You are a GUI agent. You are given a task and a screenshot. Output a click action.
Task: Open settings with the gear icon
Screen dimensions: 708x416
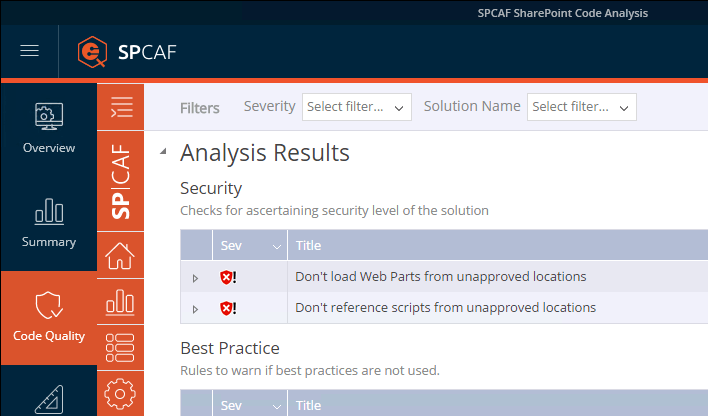(x=121, y=394)
